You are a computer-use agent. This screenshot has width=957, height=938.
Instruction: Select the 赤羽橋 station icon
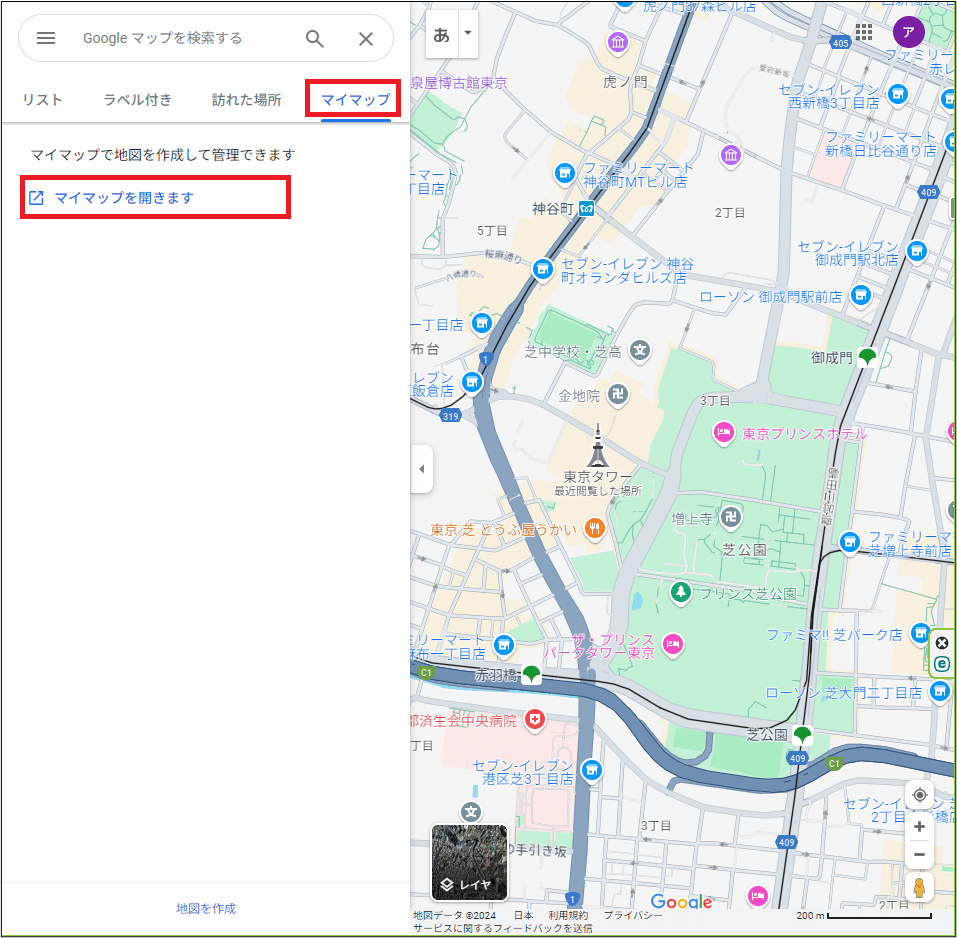[x=532, y=674]
